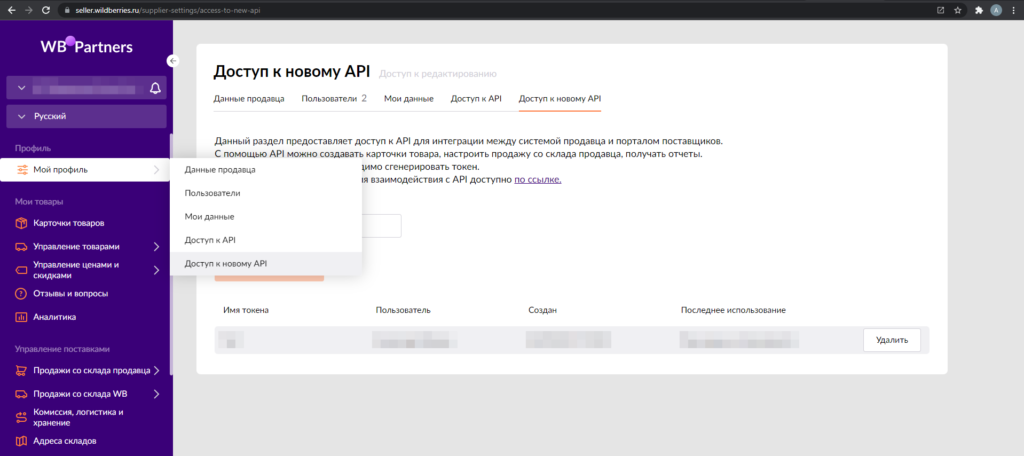Open Аналитика in sidebar
This screenshot has height=456, width=1024.
point(55,318)
